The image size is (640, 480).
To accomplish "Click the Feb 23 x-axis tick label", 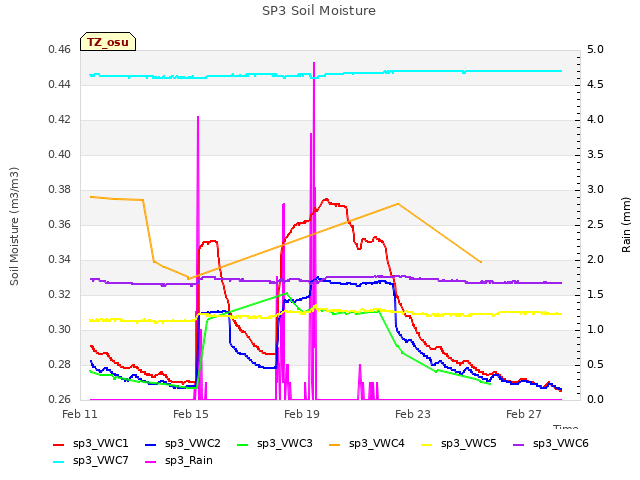I will [413, 414].
